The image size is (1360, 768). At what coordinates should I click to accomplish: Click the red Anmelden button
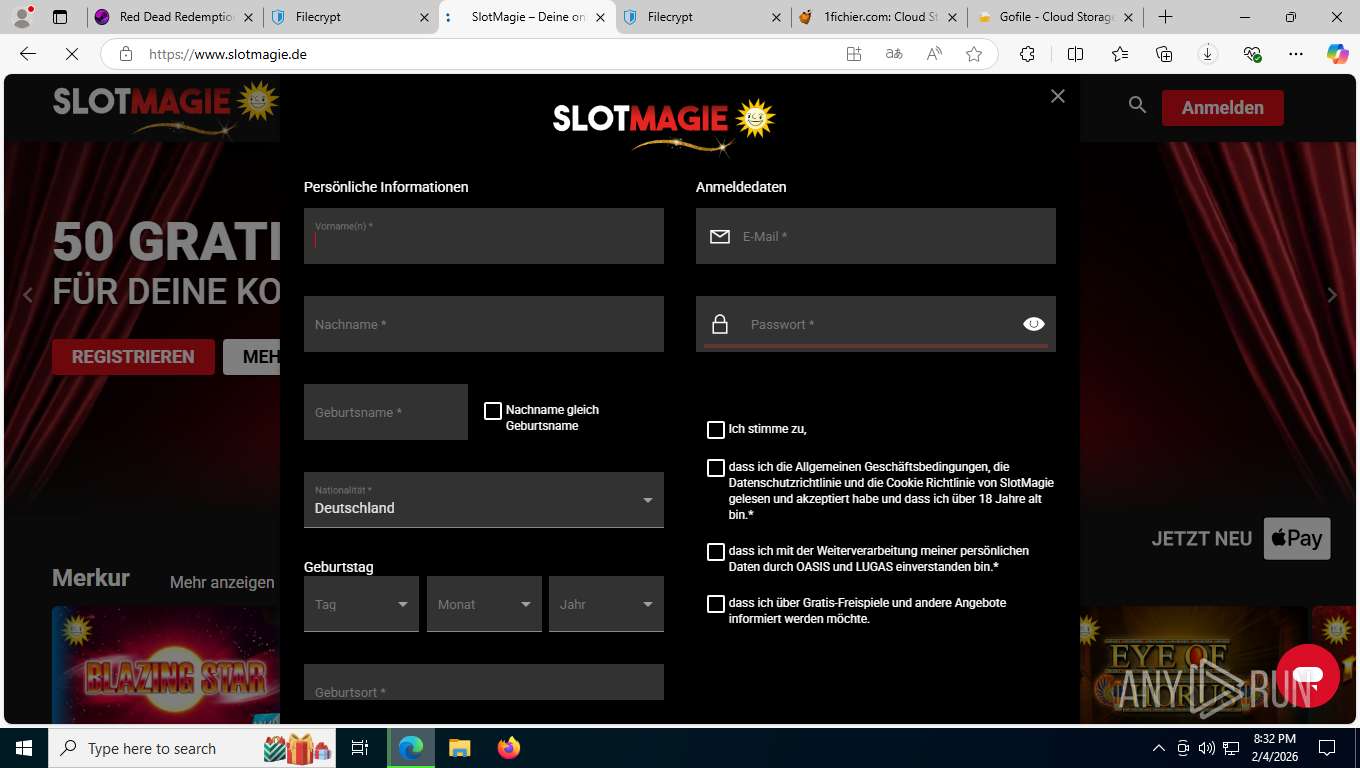pos(1222,108)
